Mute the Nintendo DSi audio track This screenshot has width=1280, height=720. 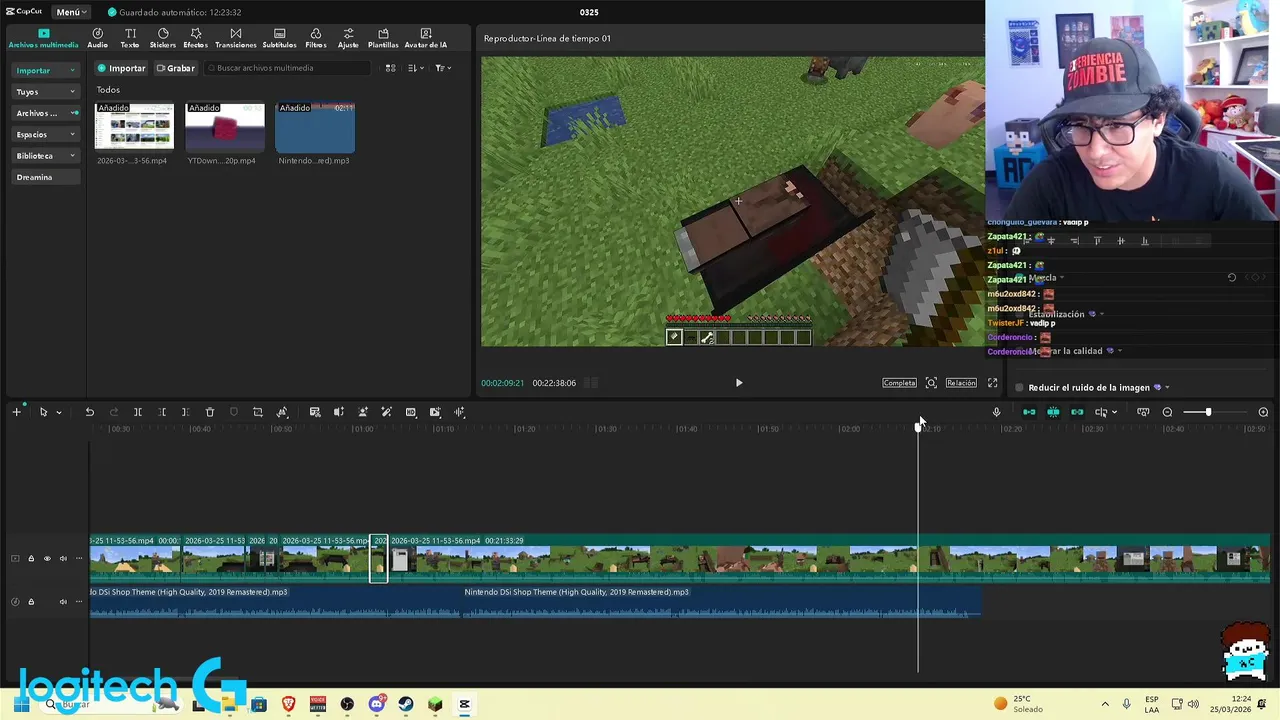coord(63,602)
